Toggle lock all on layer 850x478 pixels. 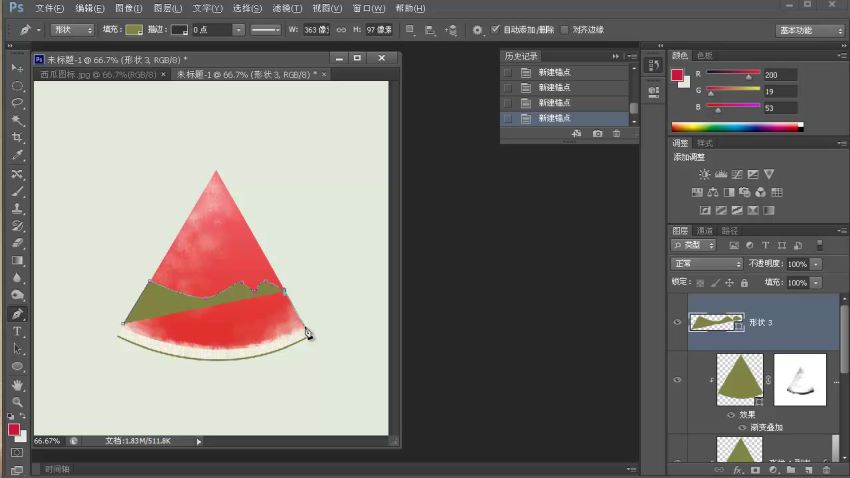tap(744, 282)
